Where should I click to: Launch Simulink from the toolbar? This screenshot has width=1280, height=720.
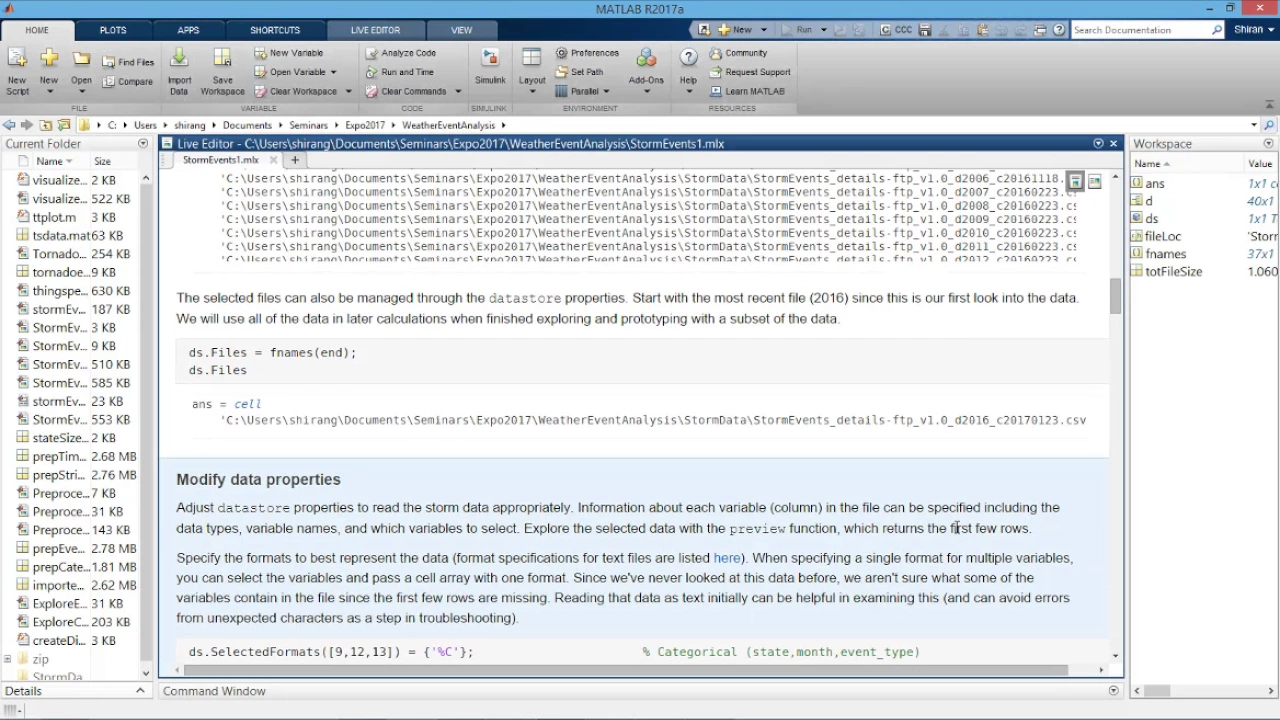(490, 66)
